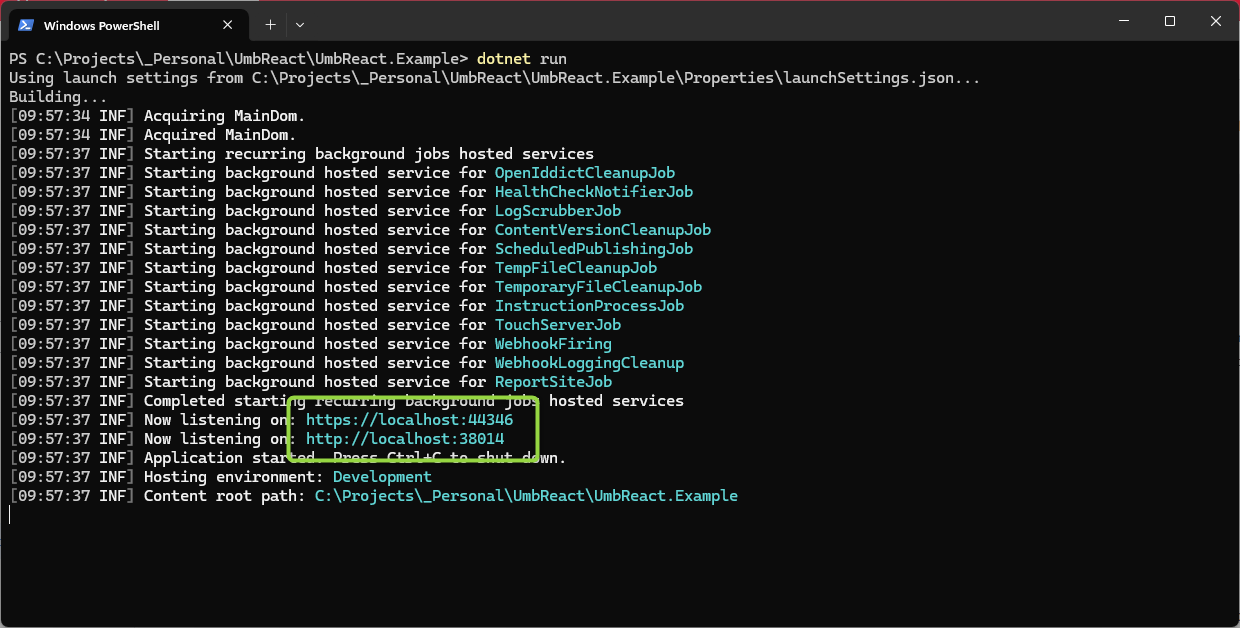Open a new terminal tab with plus

click(270, 24)
